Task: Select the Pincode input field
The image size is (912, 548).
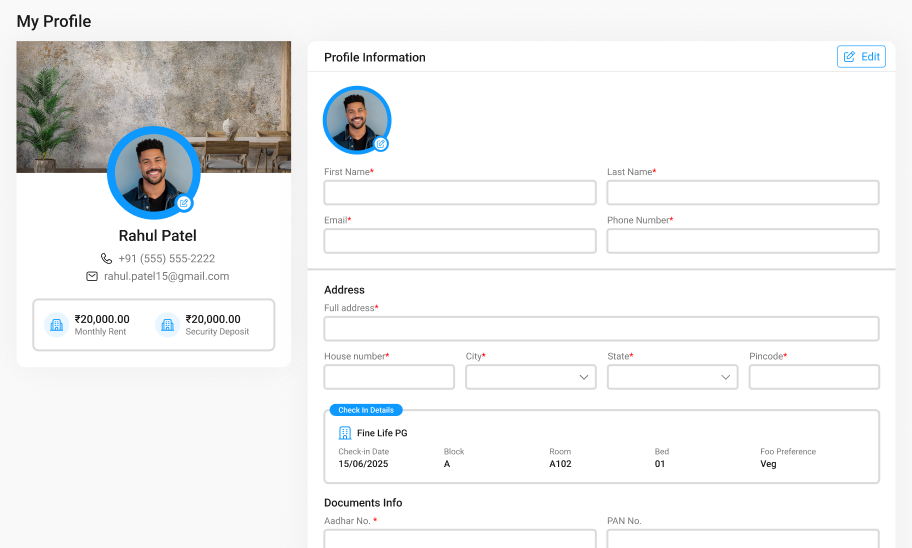Action: (x=814, y=377)
